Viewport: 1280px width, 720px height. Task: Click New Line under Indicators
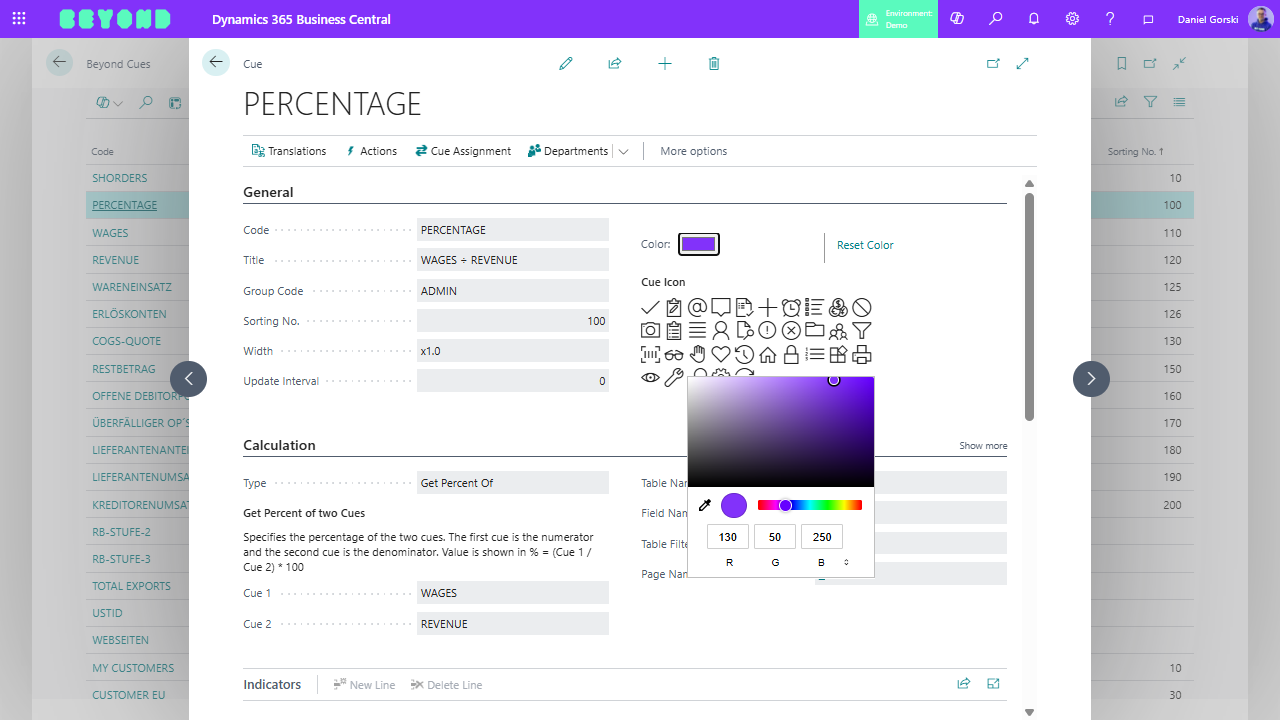pos(364,684)
